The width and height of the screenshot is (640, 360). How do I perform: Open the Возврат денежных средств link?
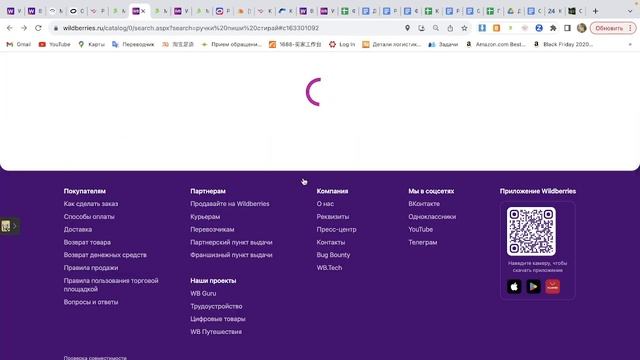105,255
